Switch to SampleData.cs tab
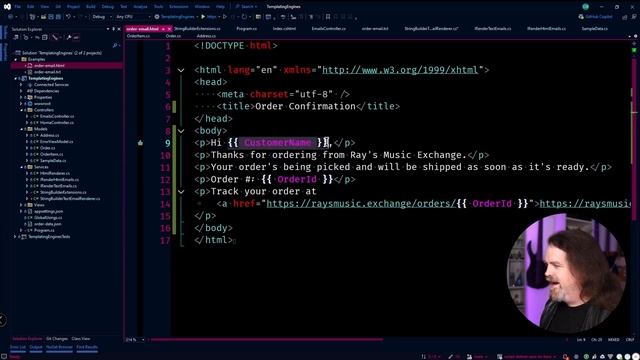 [594, 29]
